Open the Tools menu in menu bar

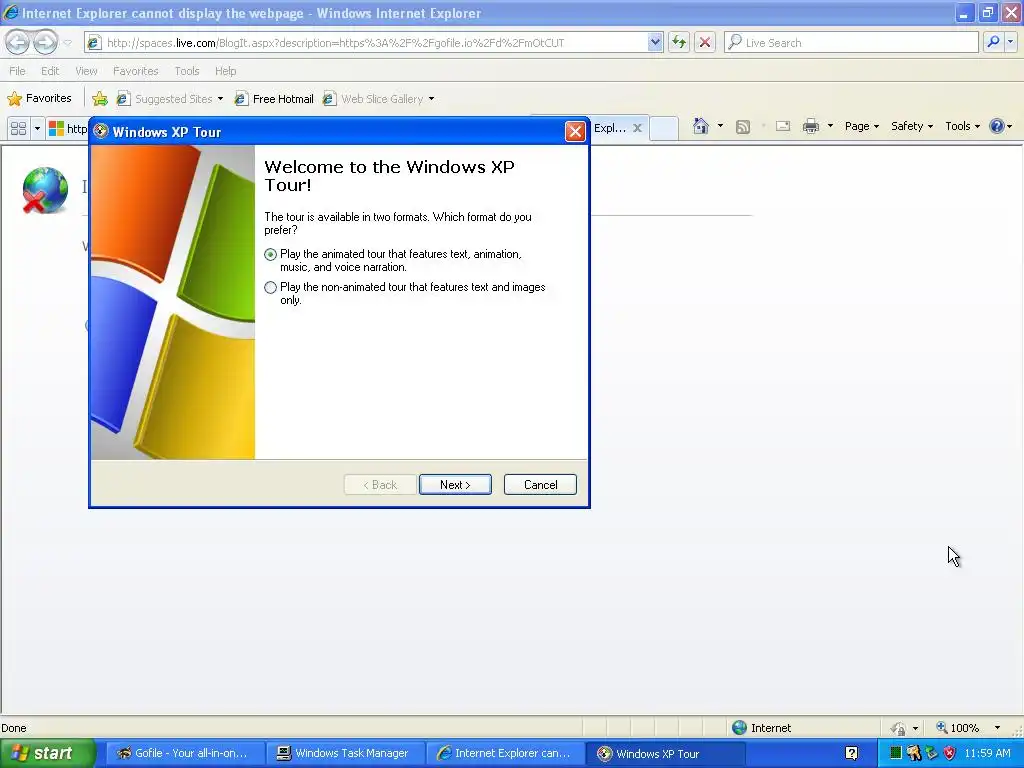pos(187,71)
